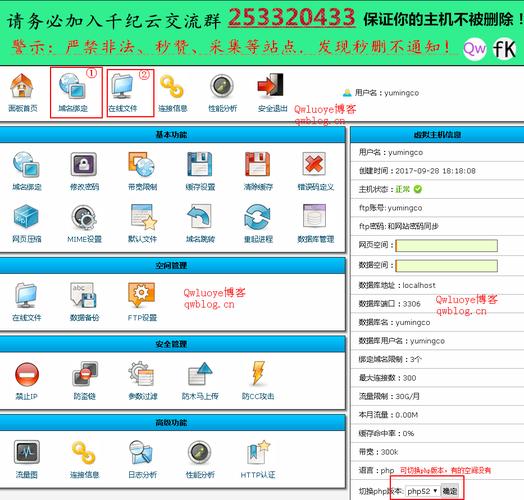Click the 高级功能 section header
The height and width of the screenshot is (500, 524).
[172, 423]
